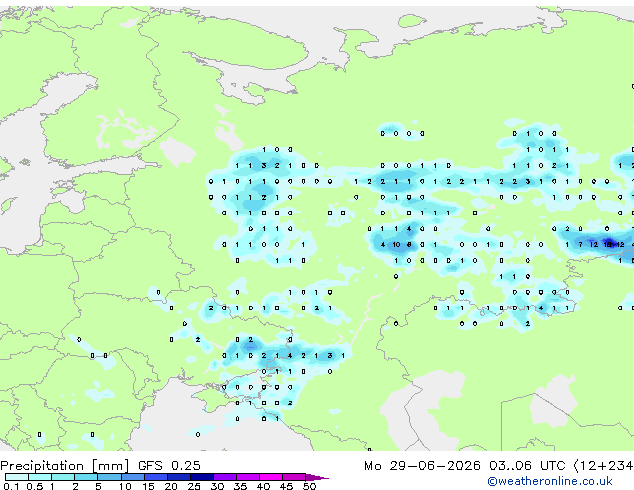
Task: Click the 0.1 to 0.5 mm legend color segment
Action: pyautogui.click(x=17, y=477)
